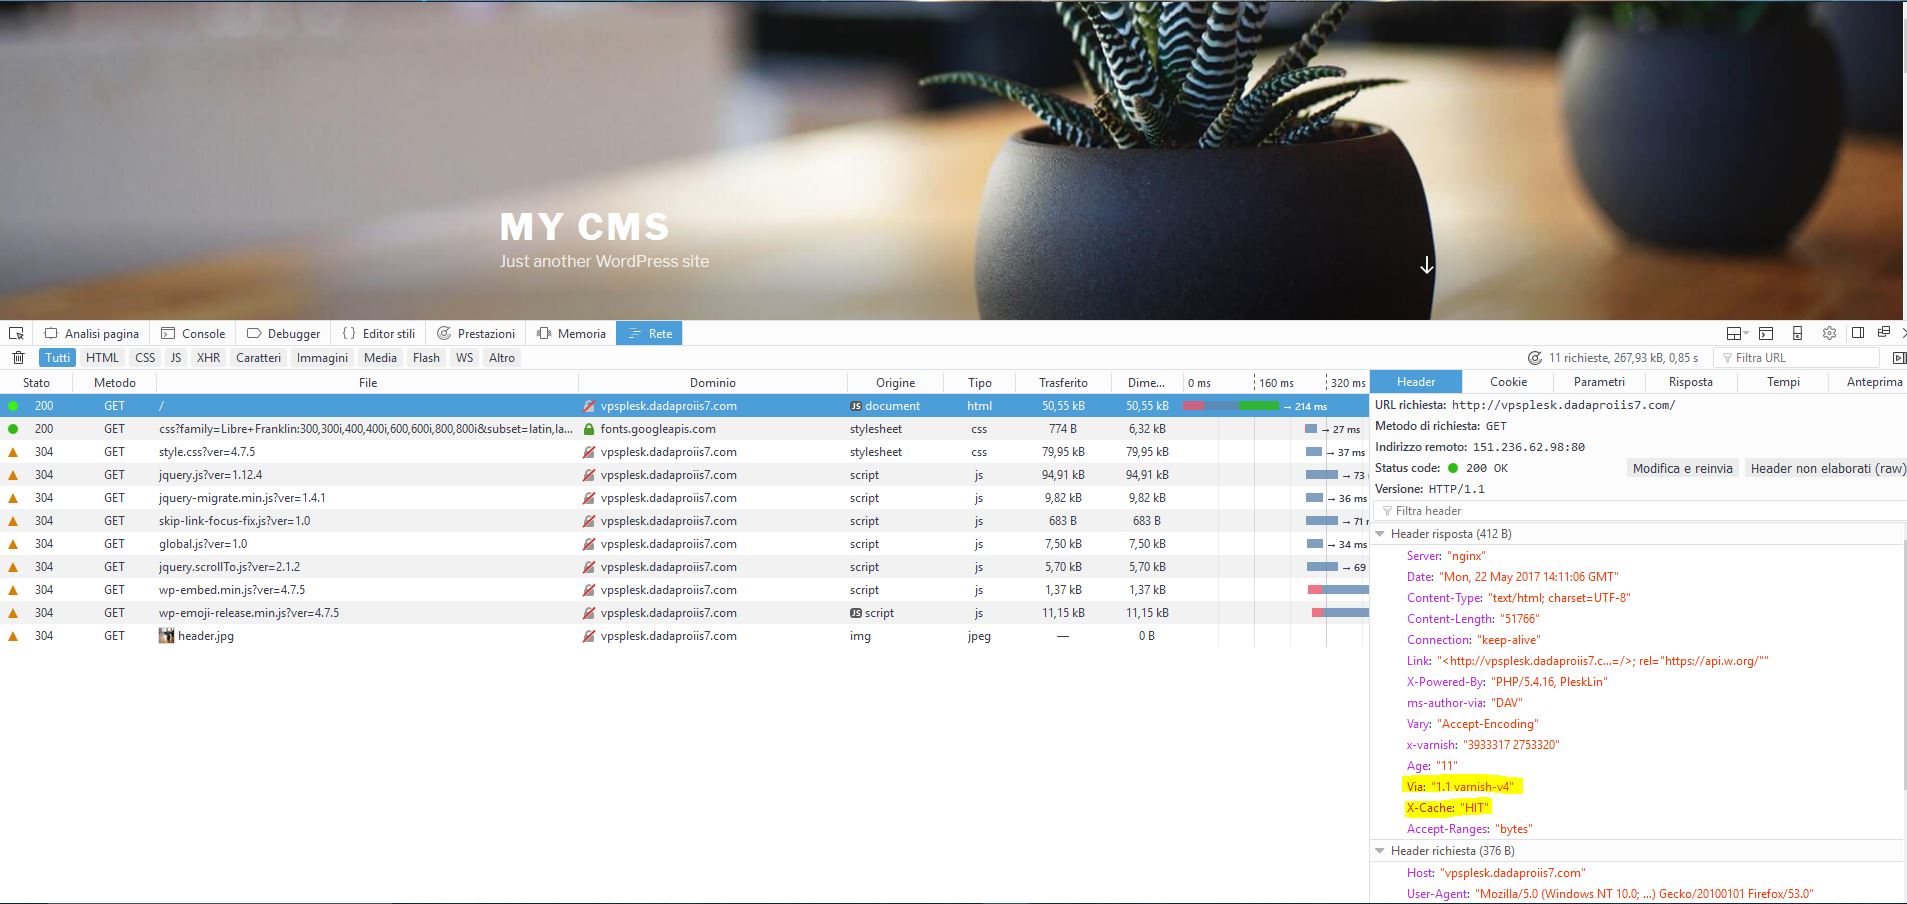Screen dimensions: 1907x904
Task: Detach devtools into separate window icon
Action: (x=1884, y=333)
